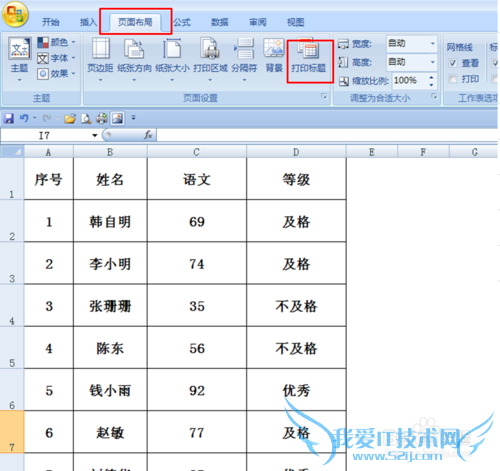Click the Name Box showing I7

pos(45,135)
